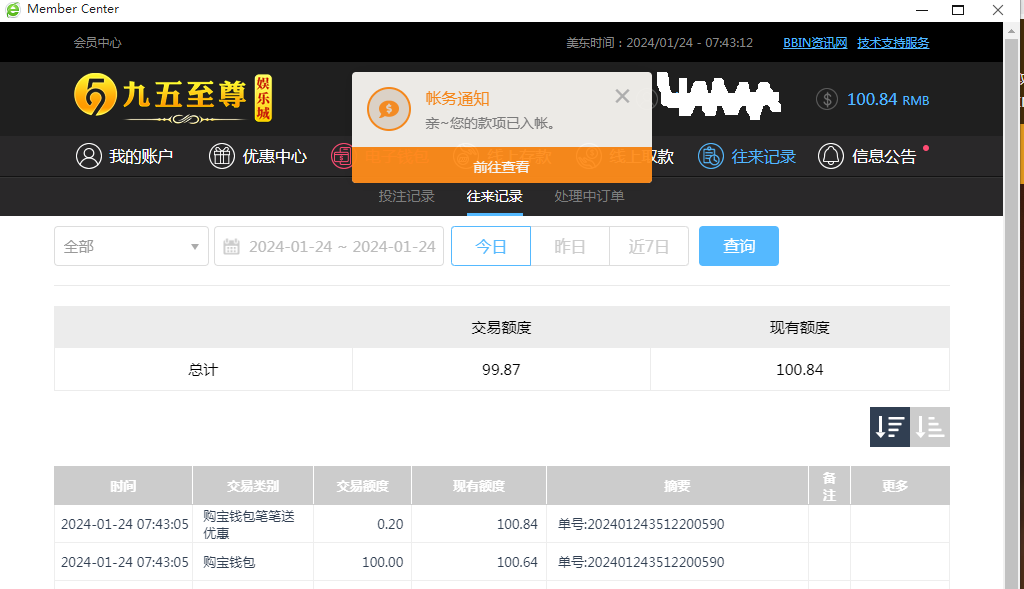Select the 昨日 date range option
The height and width of the screenshot is (589, 1024).
point(569,246)
